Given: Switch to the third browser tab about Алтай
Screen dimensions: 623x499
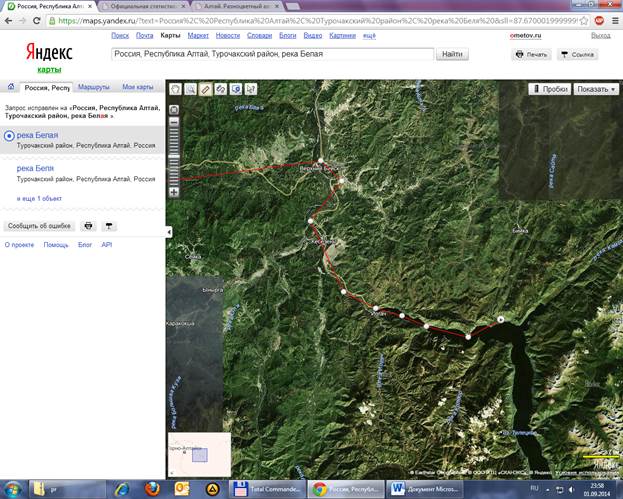Looking at the screenshot, I should (237, 6).
